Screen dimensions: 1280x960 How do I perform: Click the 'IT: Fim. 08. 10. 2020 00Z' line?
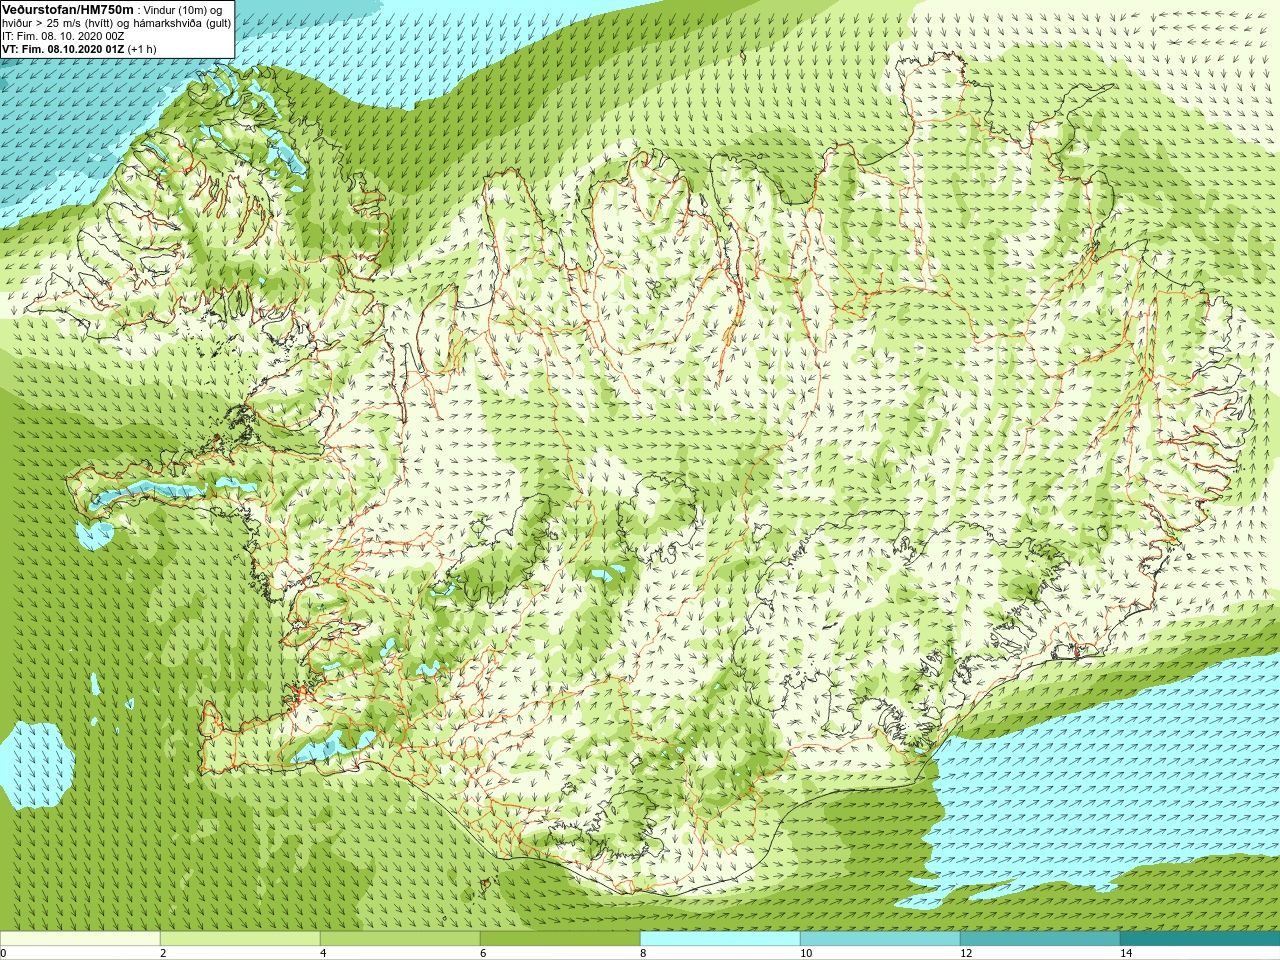(63, 36)
